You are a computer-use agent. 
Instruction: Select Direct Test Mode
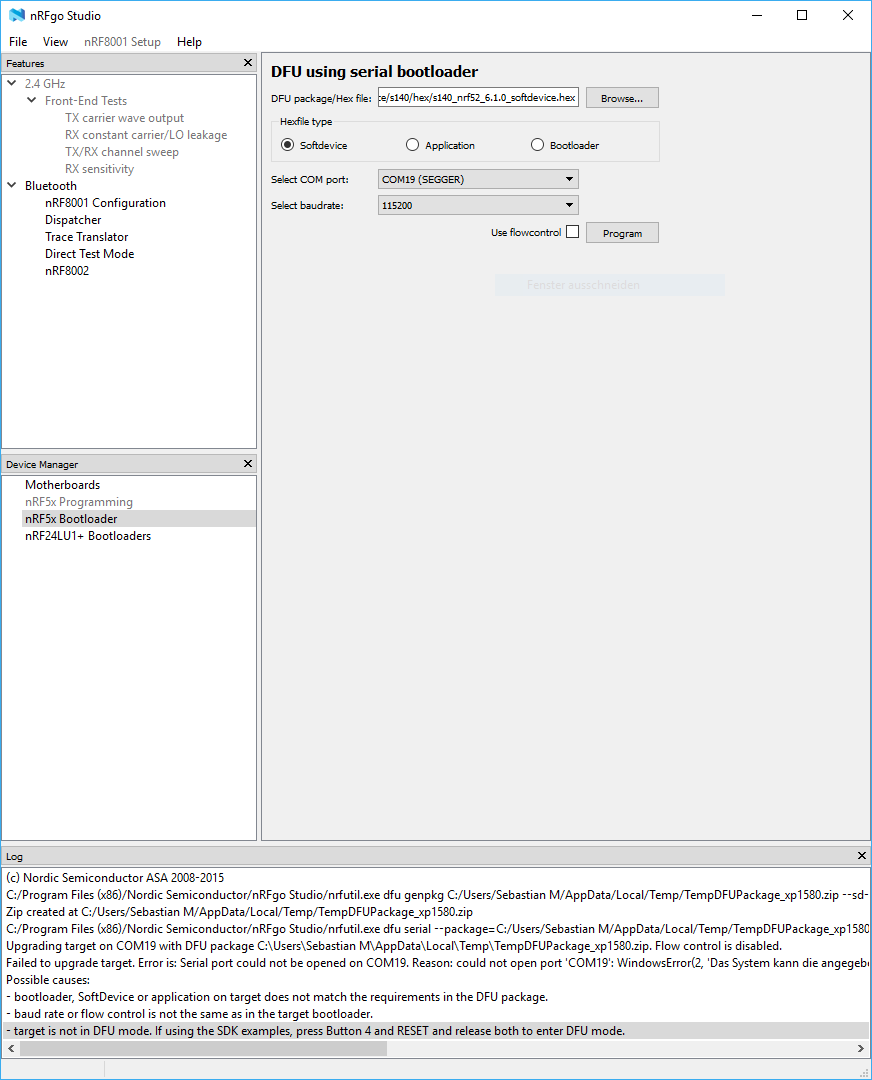click(90, 253)
